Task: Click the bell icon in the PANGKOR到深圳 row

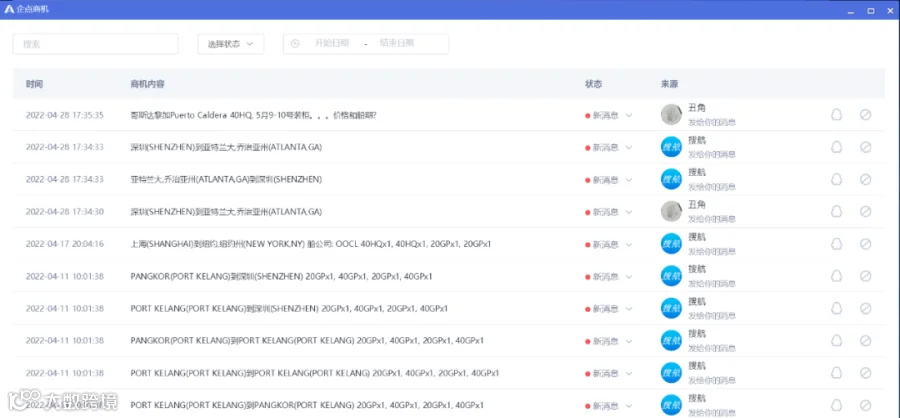Action: [836, 276]
